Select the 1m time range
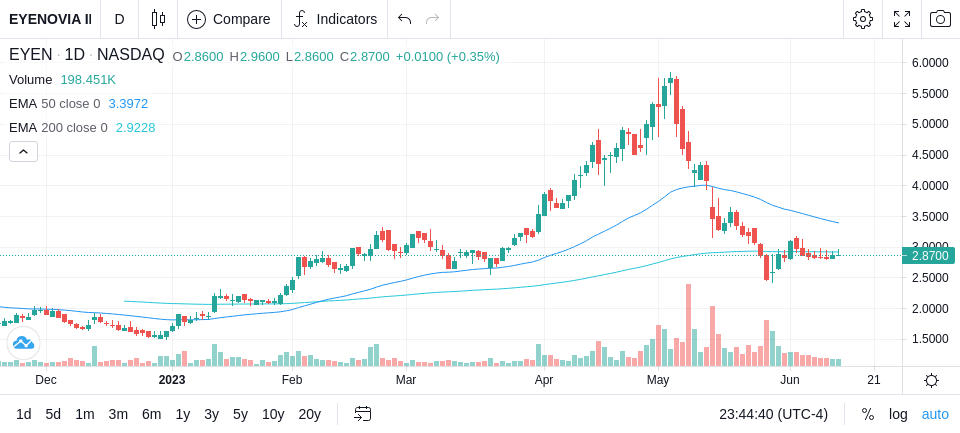 pyautogui.click(x=84, y=414)
